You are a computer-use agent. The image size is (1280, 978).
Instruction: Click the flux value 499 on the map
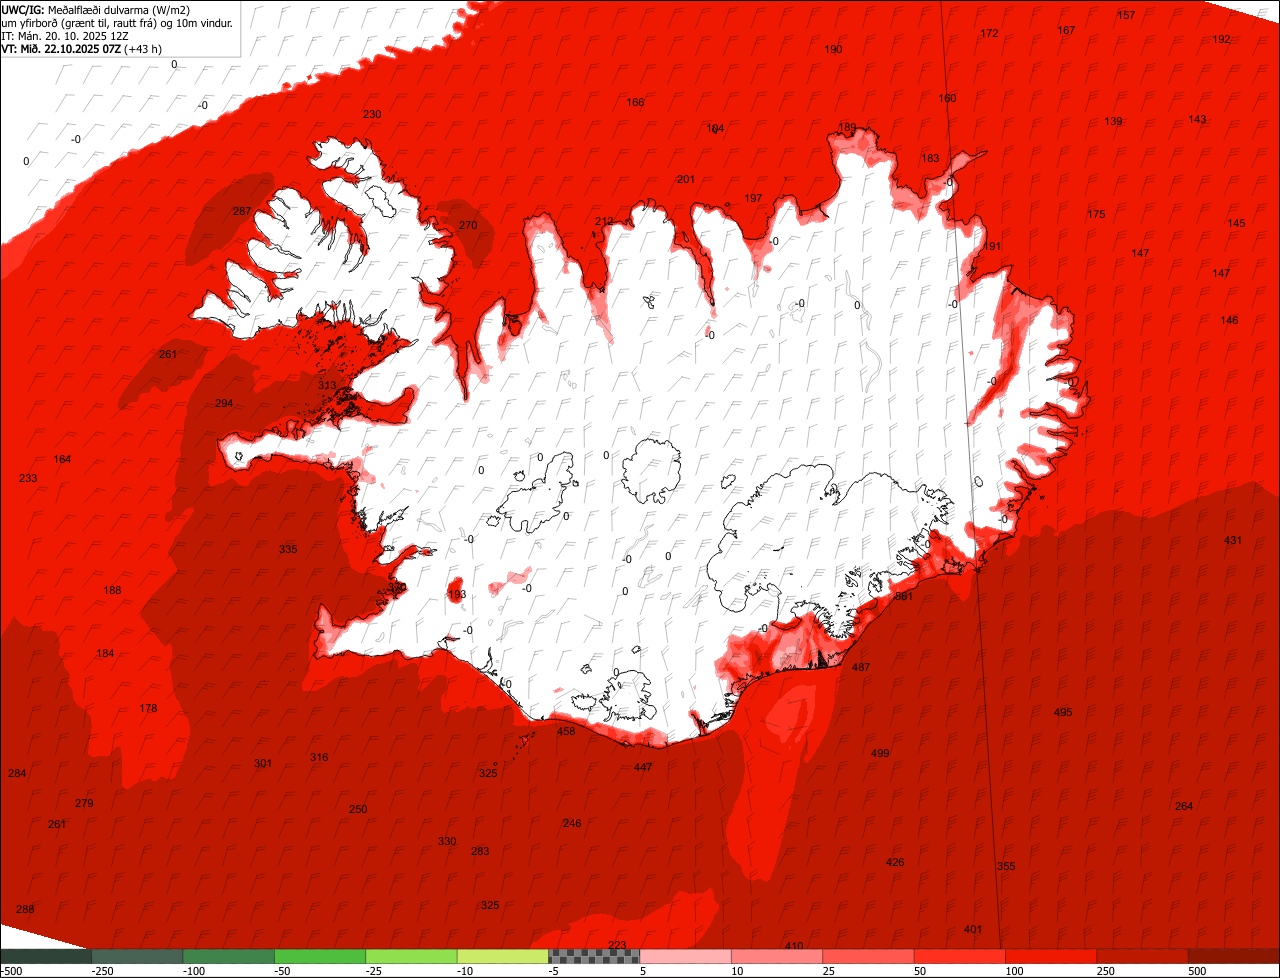(880, 753)
